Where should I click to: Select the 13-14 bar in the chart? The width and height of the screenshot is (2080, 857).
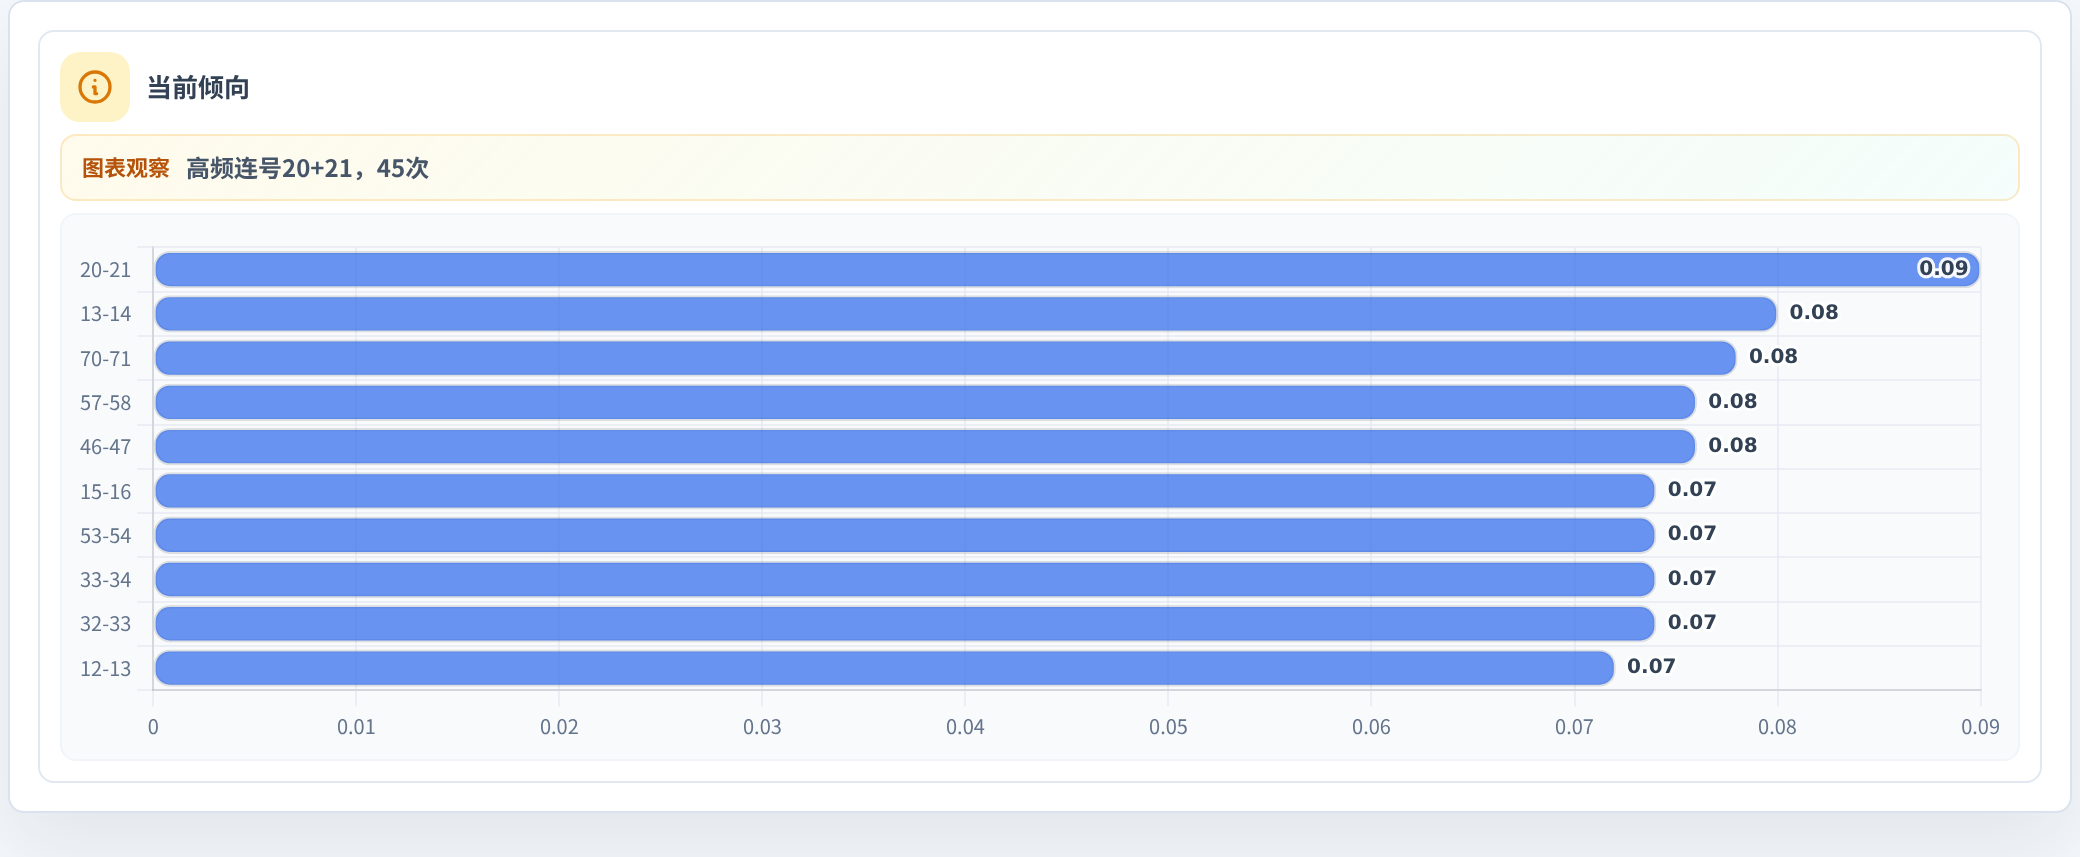click(965, 314)
